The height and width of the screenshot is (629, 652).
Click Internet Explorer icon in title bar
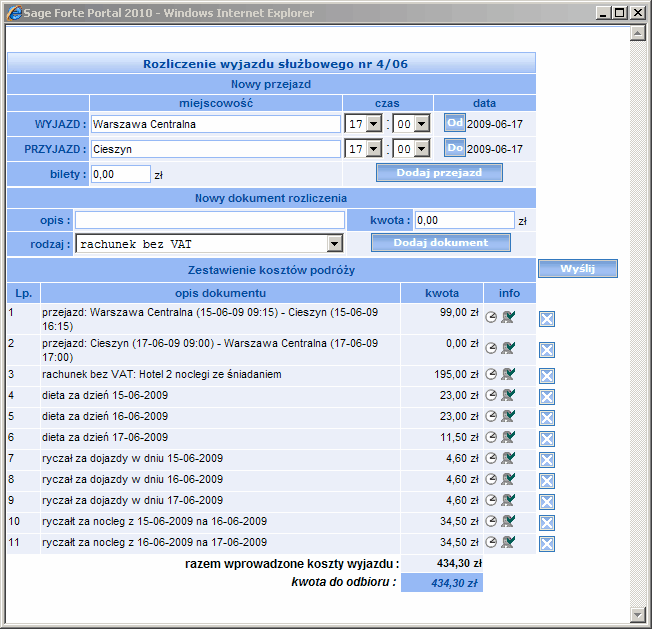point(14,13)
